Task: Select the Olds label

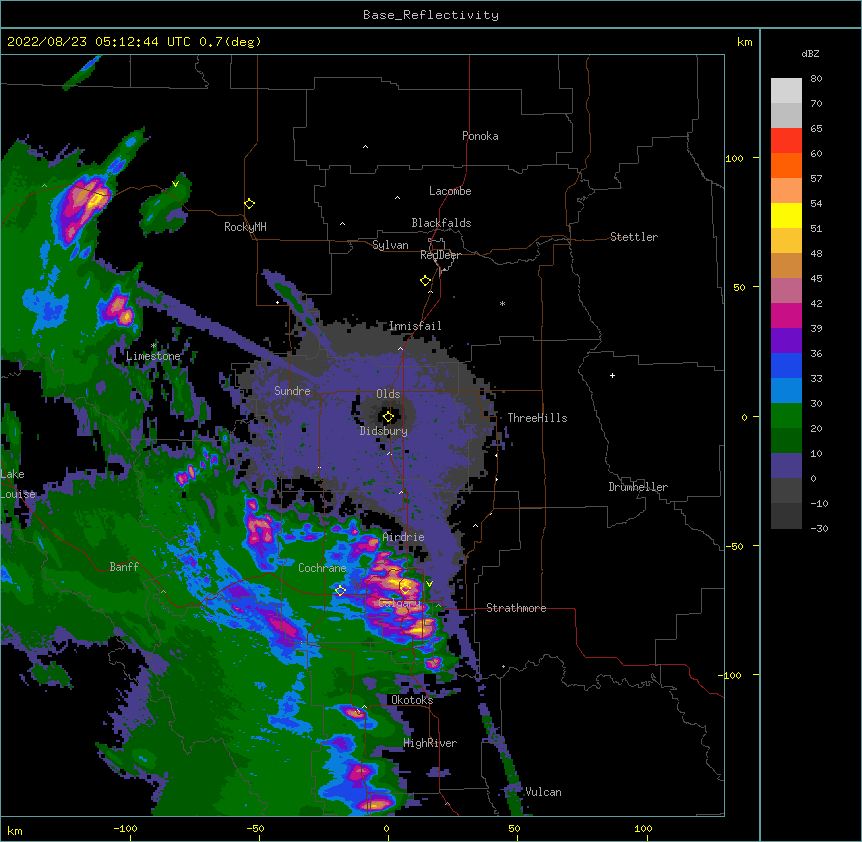Action: 388,394
